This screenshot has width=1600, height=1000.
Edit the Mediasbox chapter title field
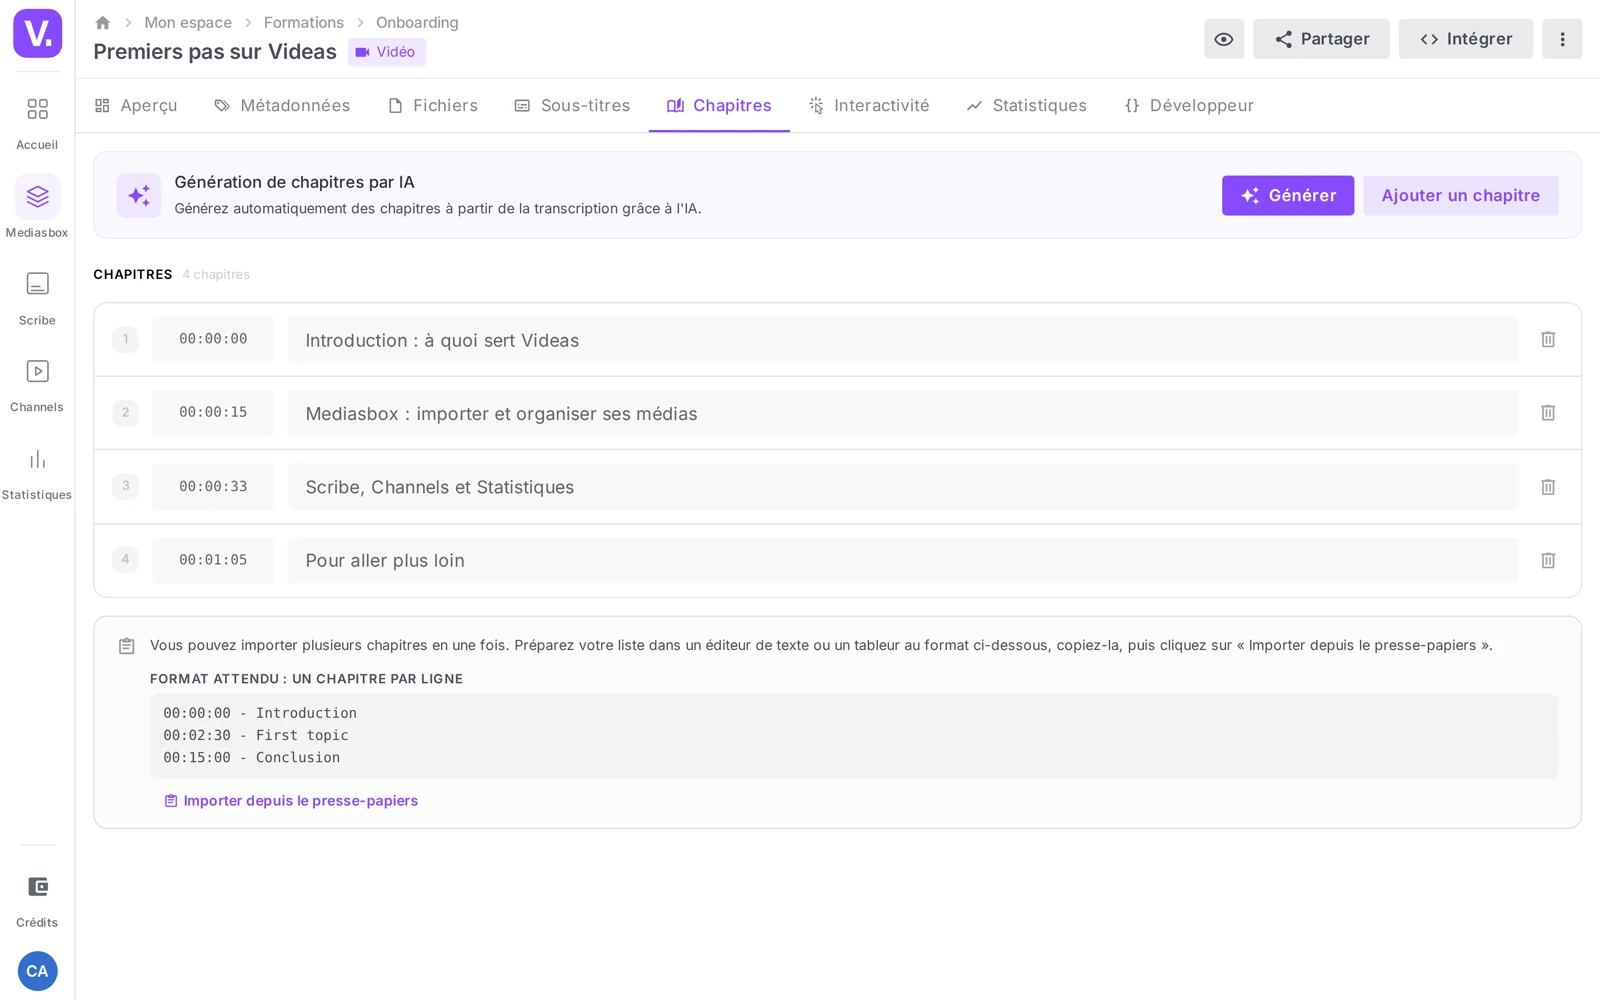point(903,413)
